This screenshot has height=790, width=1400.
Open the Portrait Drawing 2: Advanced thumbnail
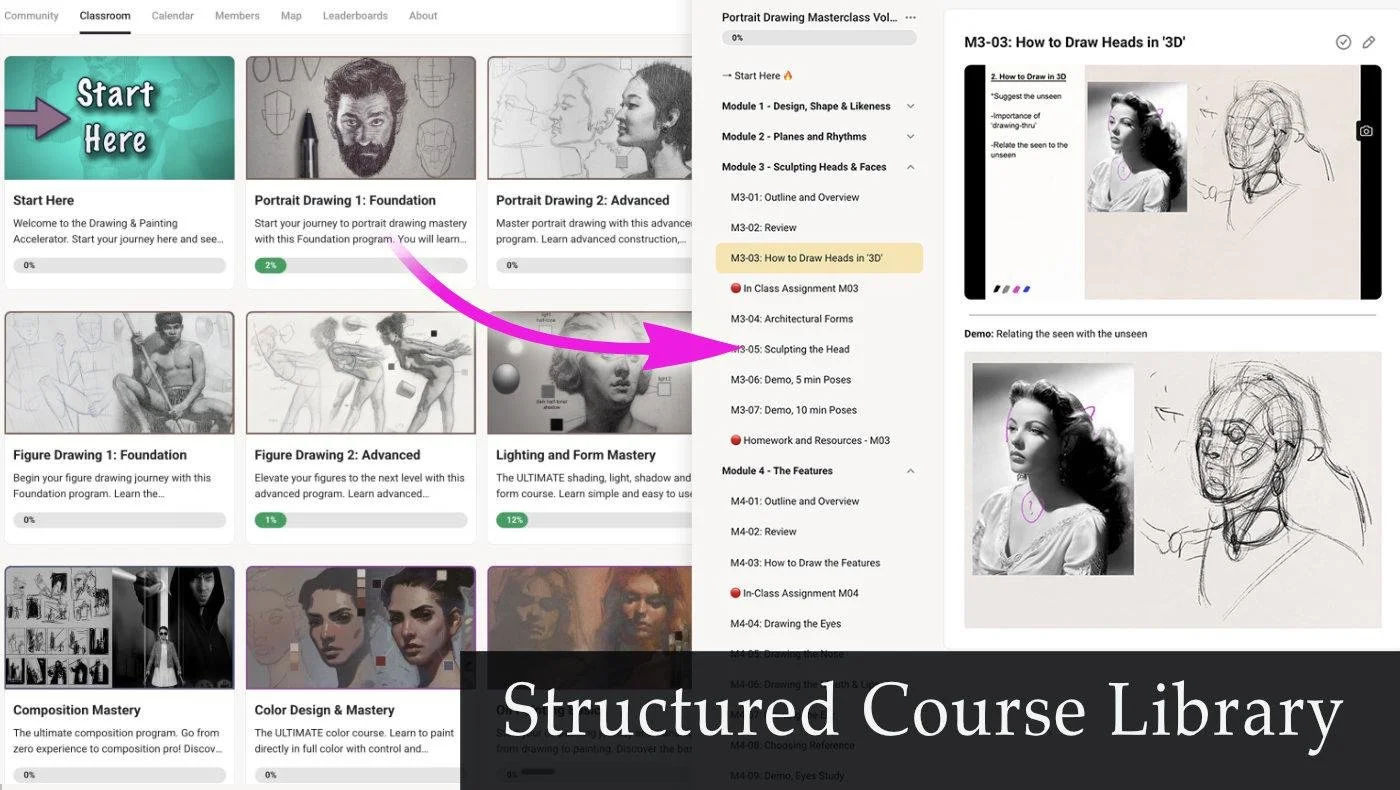[x=590, y=118]
